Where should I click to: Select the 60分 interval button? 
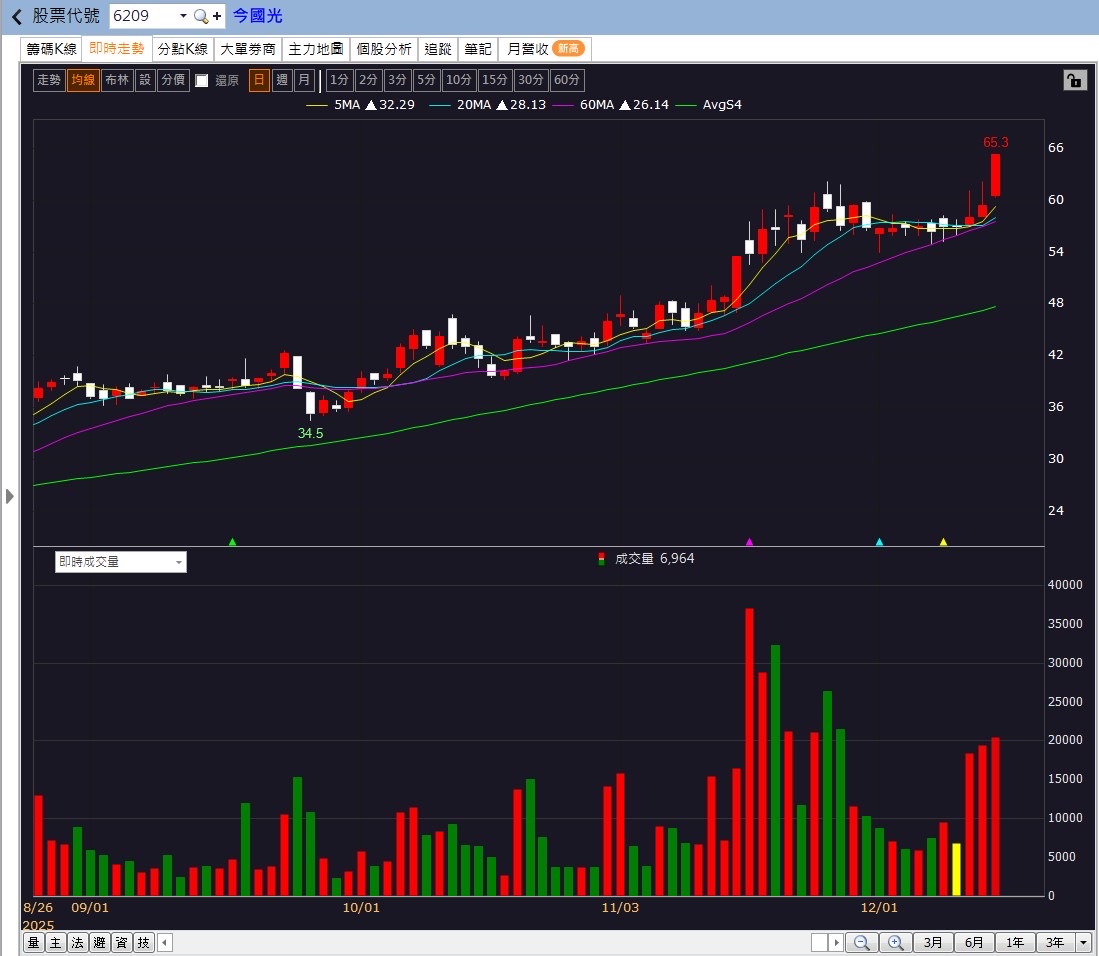coord(566,80)
